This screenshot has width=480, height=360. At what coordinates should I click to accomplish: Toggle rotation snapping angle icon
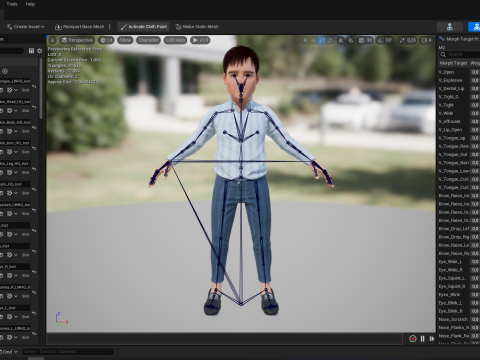380,40
